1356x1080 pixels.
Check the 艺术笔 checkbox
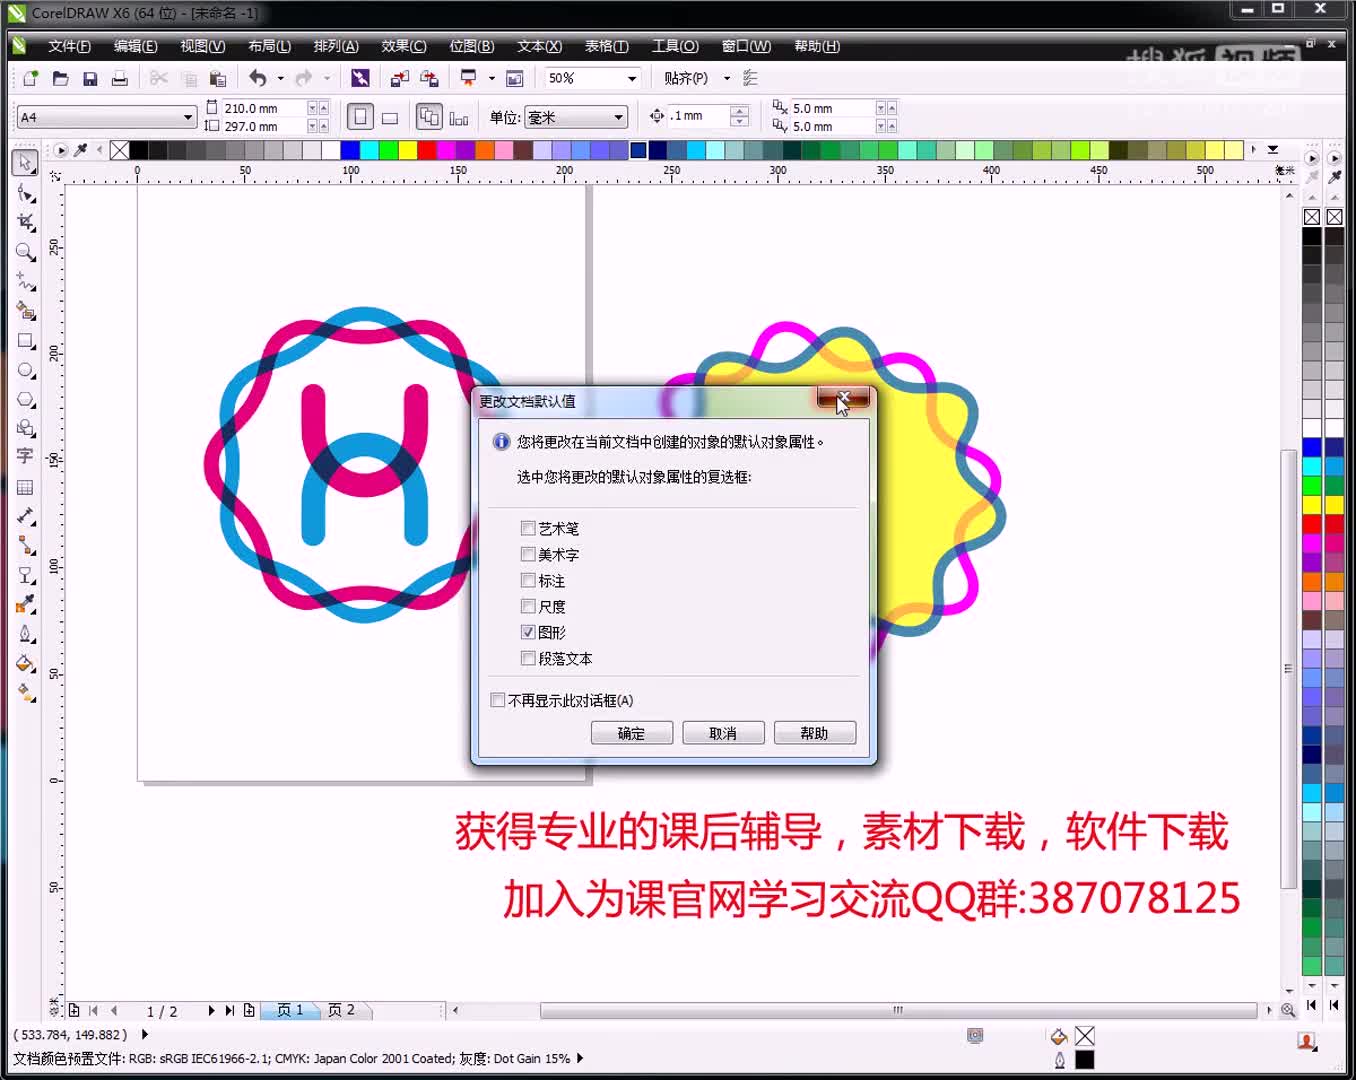528,528
